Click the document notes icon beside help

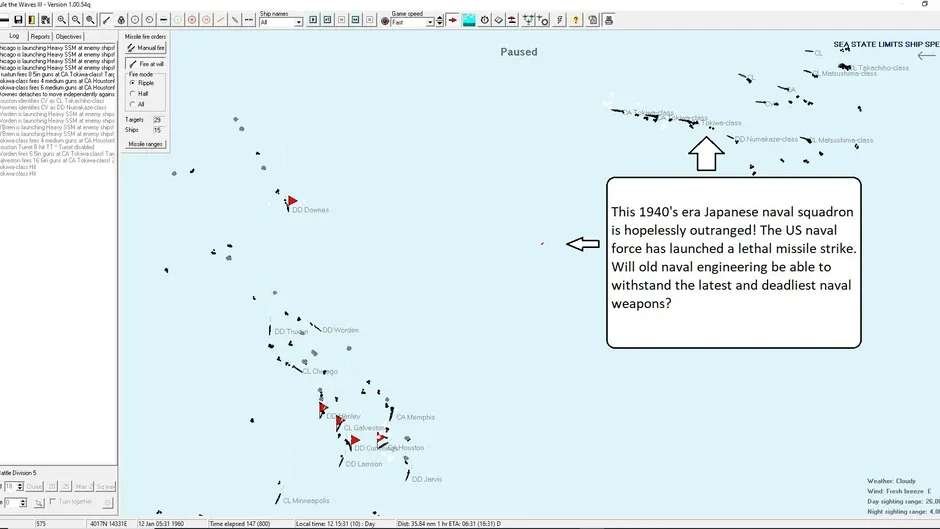(x=593, y=20)
